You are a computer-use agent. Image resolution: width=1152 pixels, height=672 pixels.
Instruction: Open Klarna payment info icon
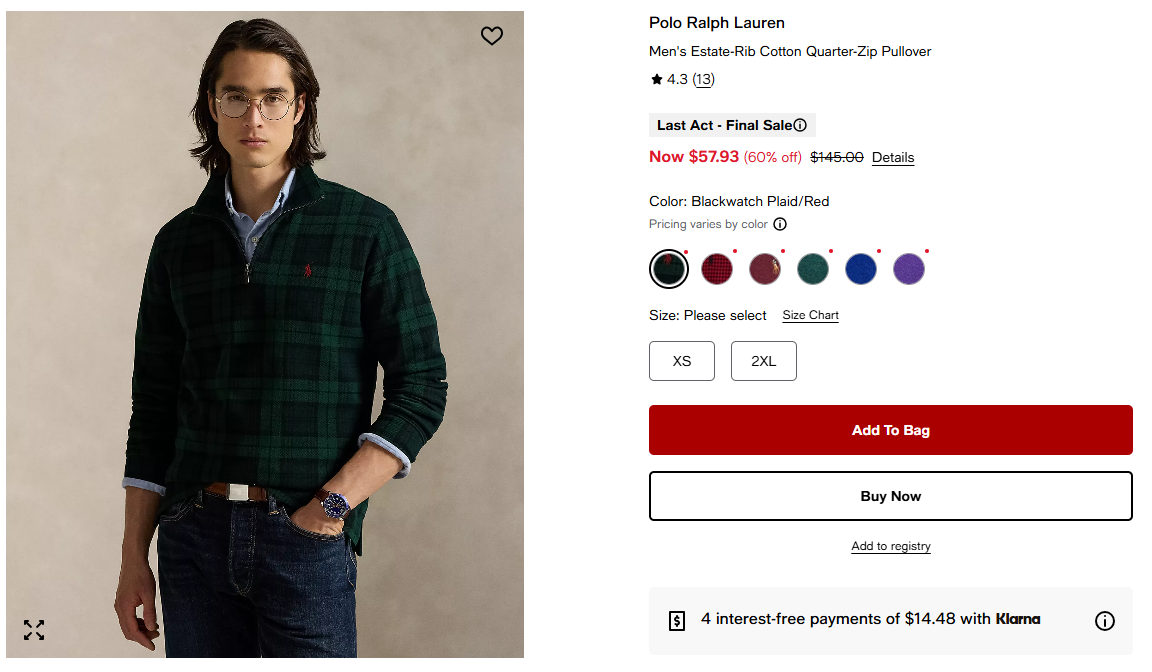[x=1104, y=621]
